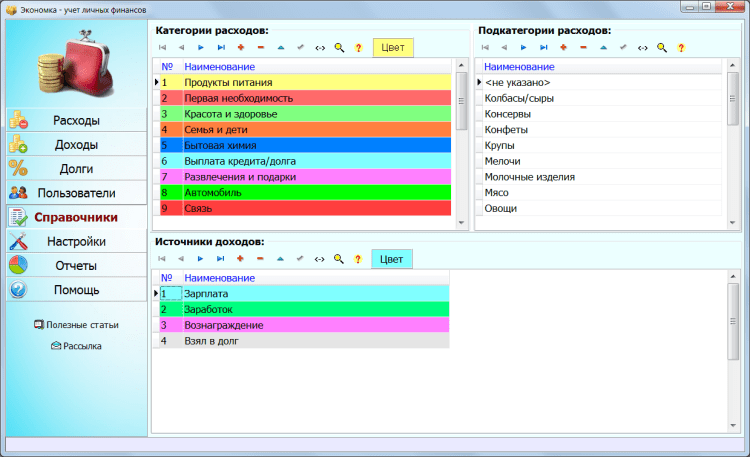
Task: Open the Долги section
Action: 77,168
